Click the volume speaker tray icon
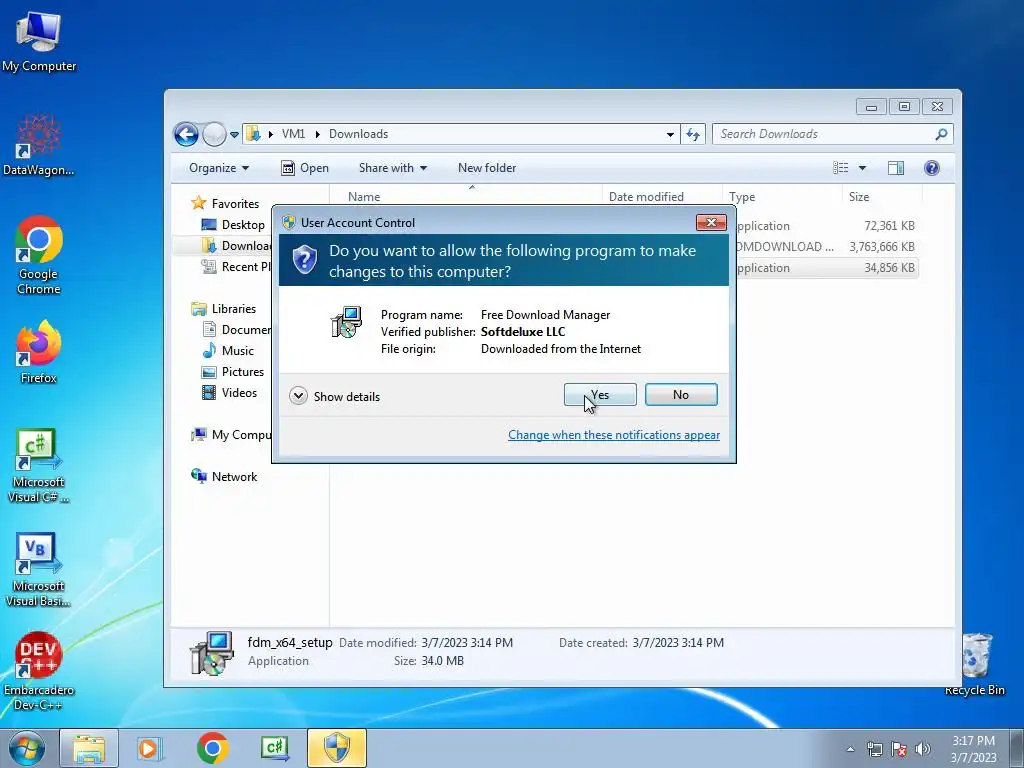The image size is (1024, 768). [923, 749]
